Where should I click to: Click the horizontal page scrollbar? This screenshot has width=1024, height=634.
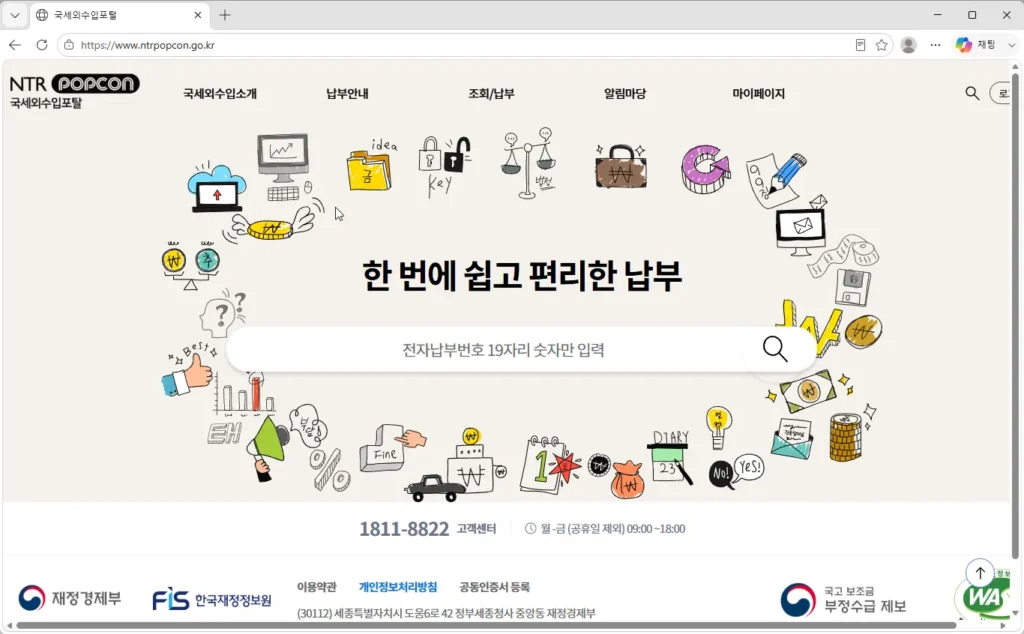485,626
